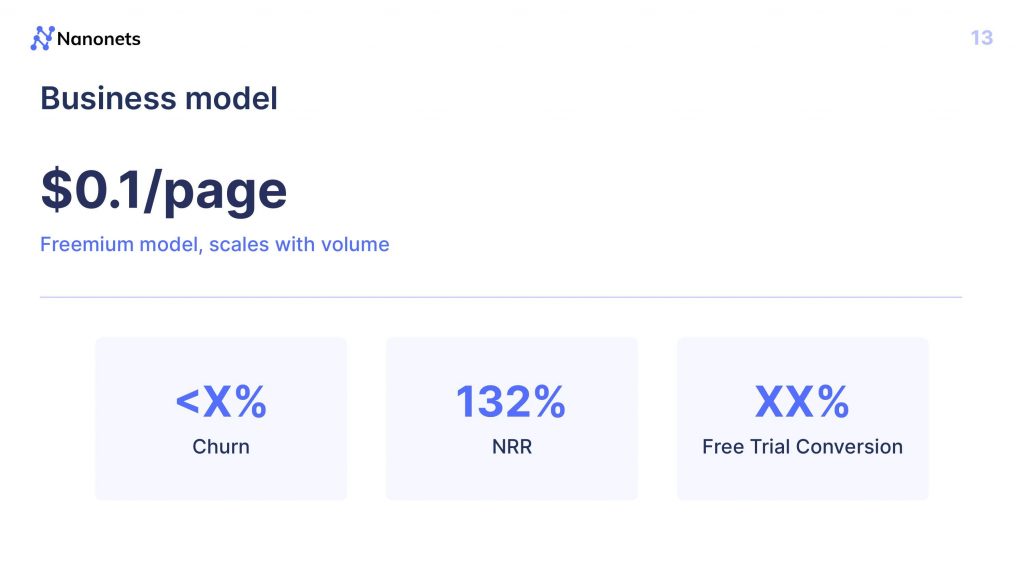Viewport: 1024px width, 576px height.
Task: Select the Free Trial Conversion label
Action: (802, 447)
